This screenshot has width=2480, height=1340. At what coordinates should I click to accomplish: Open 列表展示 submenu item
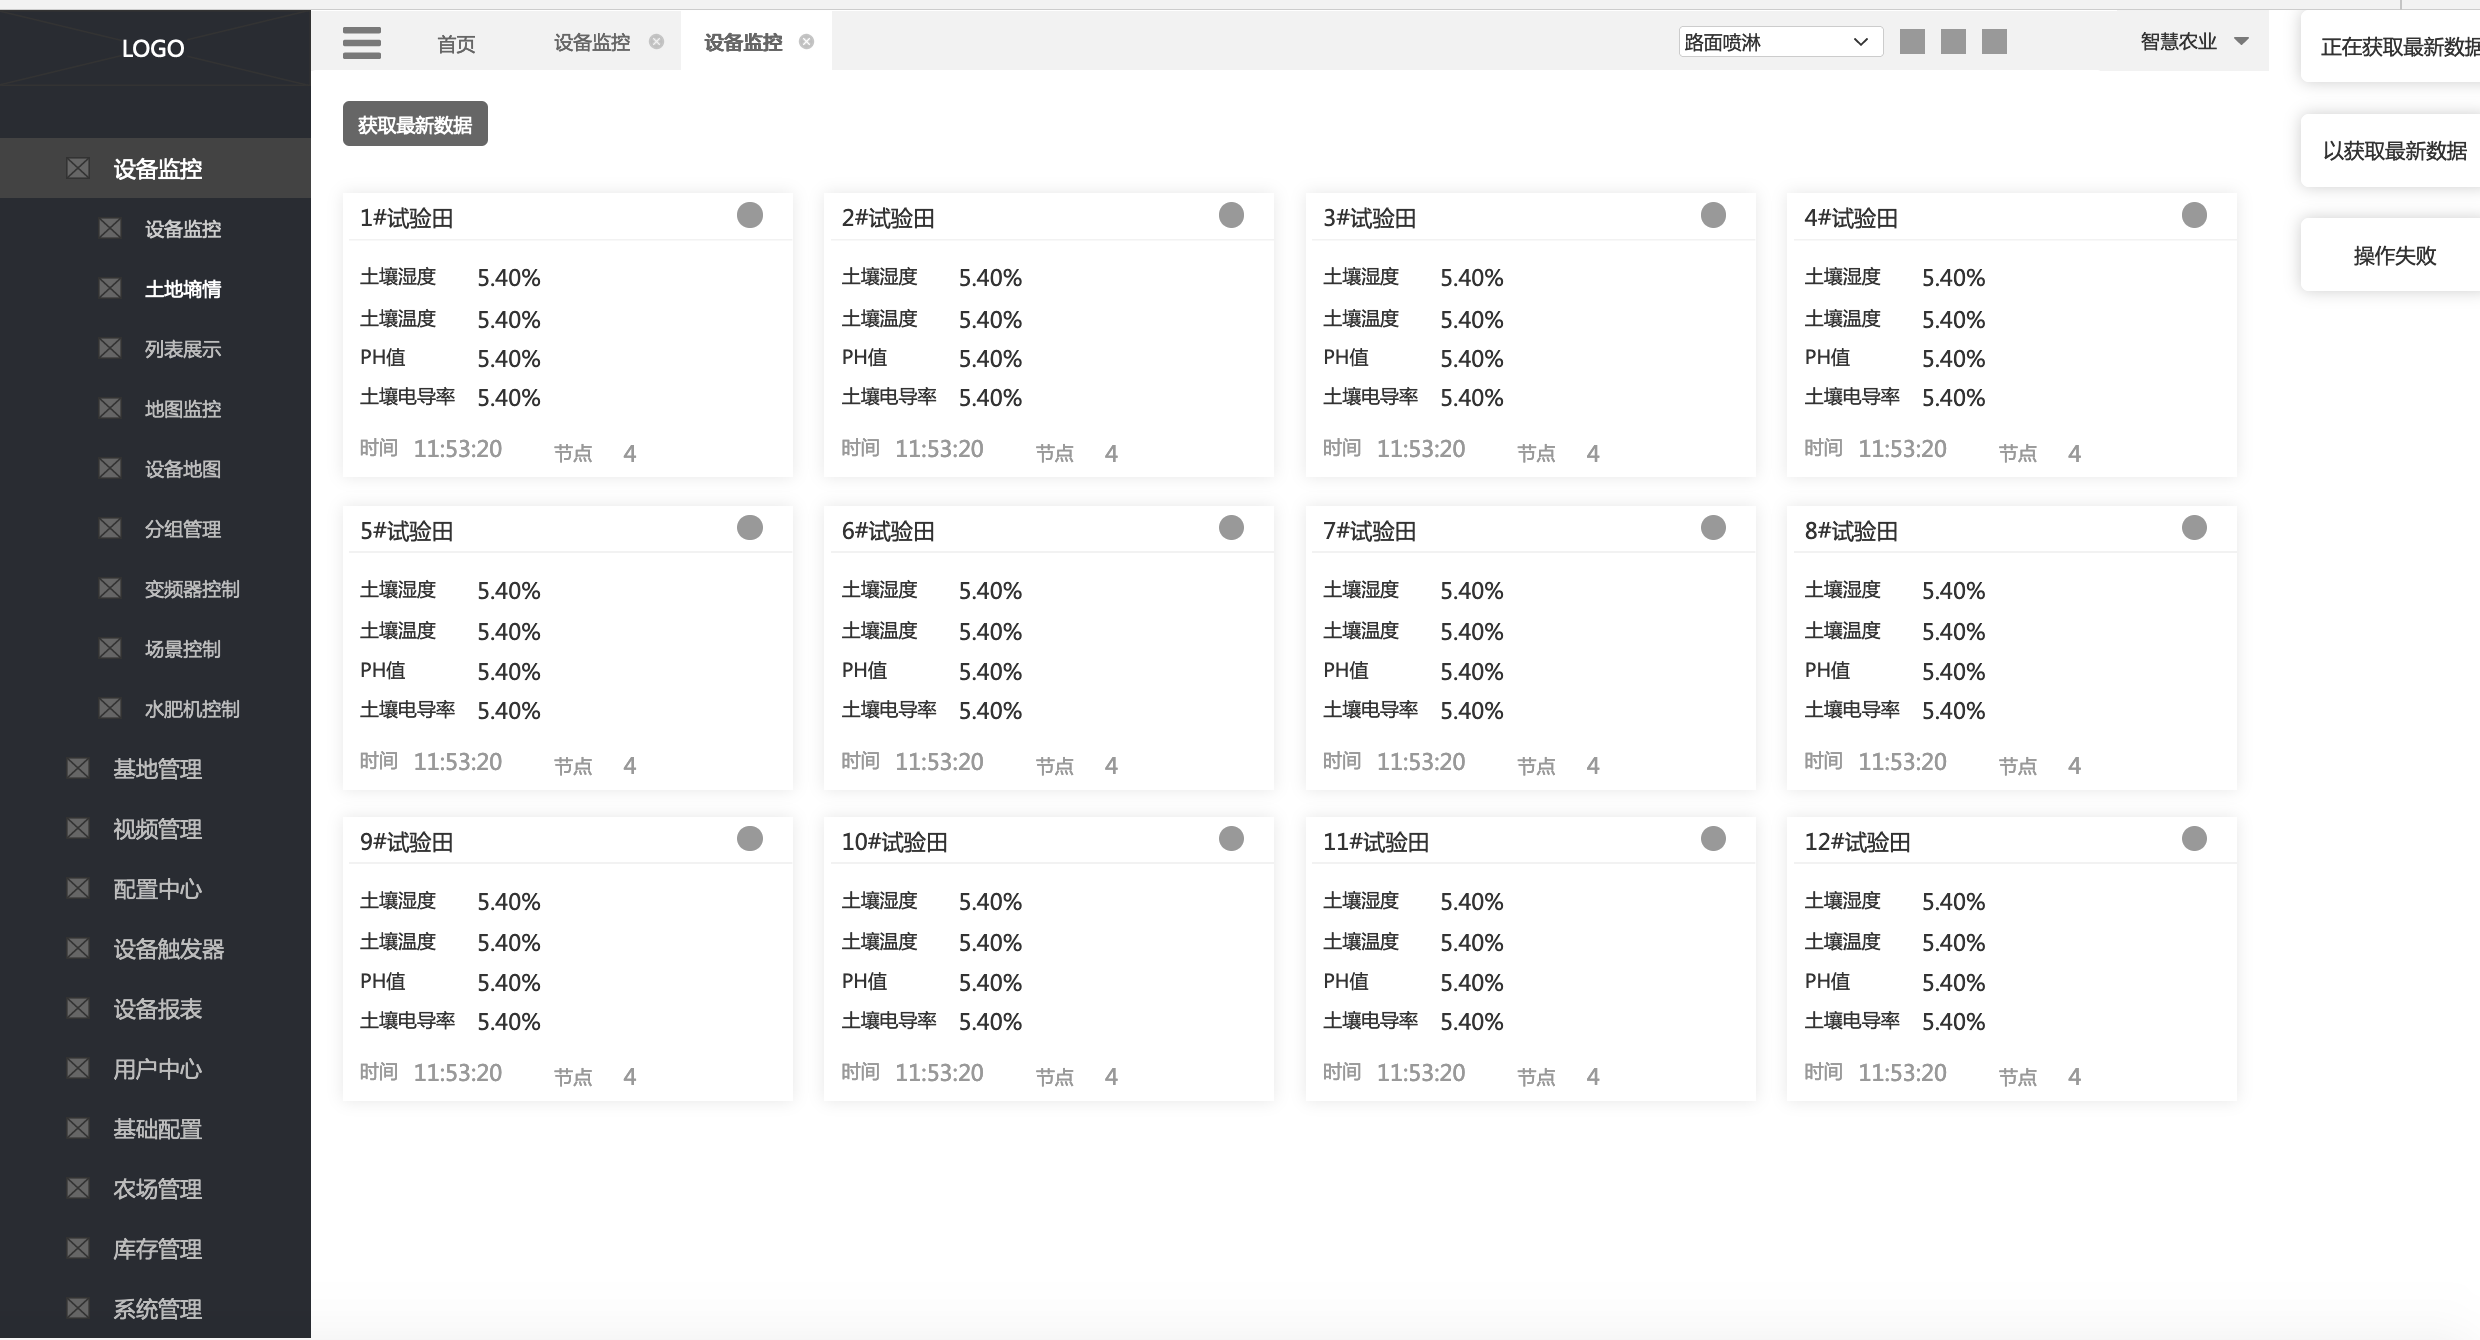point(183,349)
